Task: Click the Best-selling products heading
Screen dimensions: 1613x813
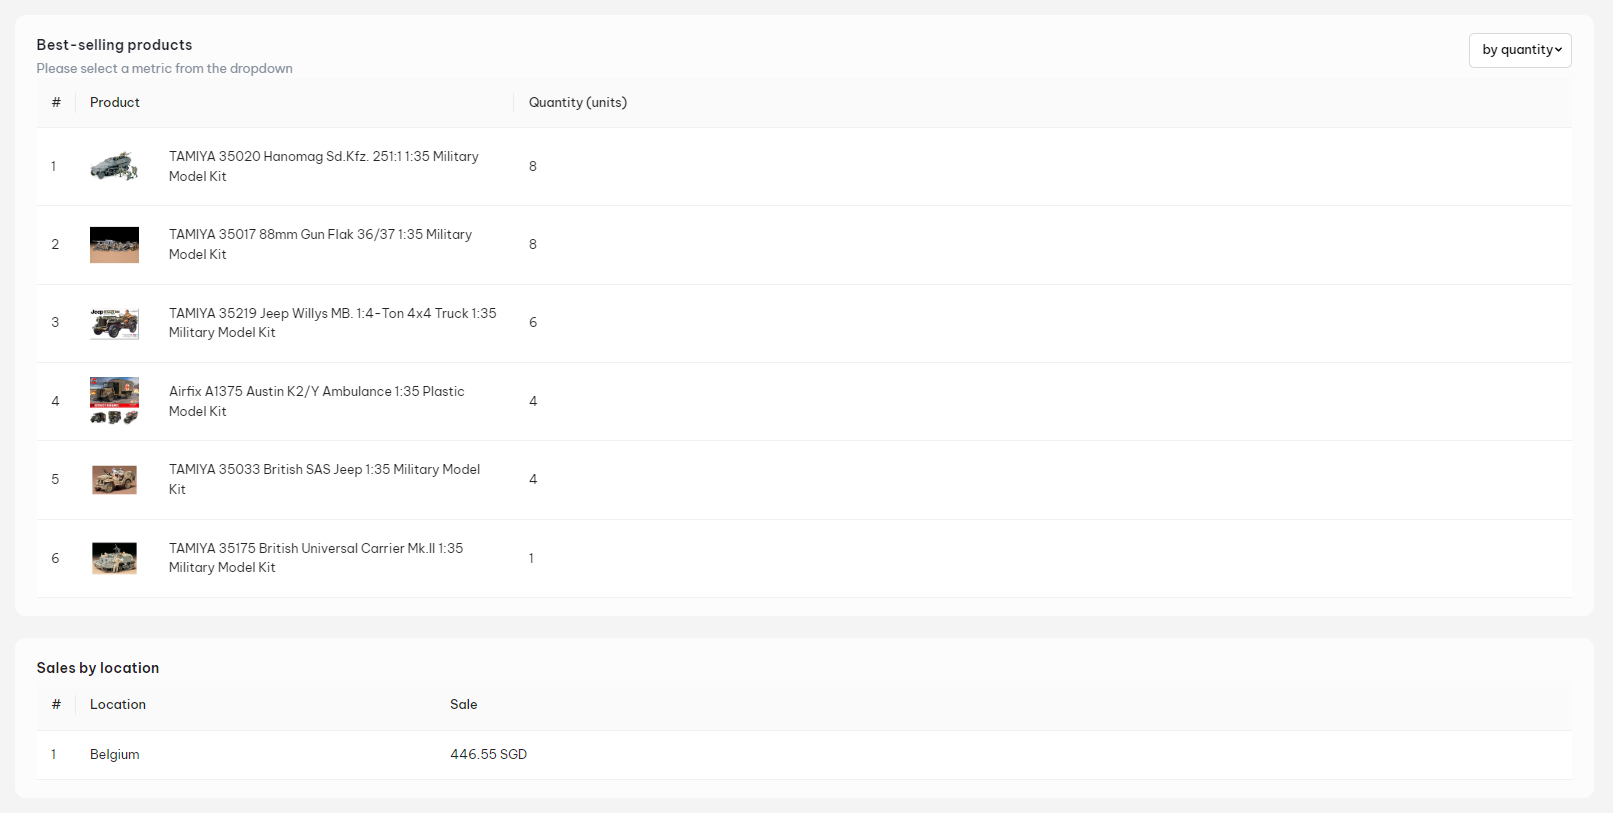Action: [x=114, y=45]
